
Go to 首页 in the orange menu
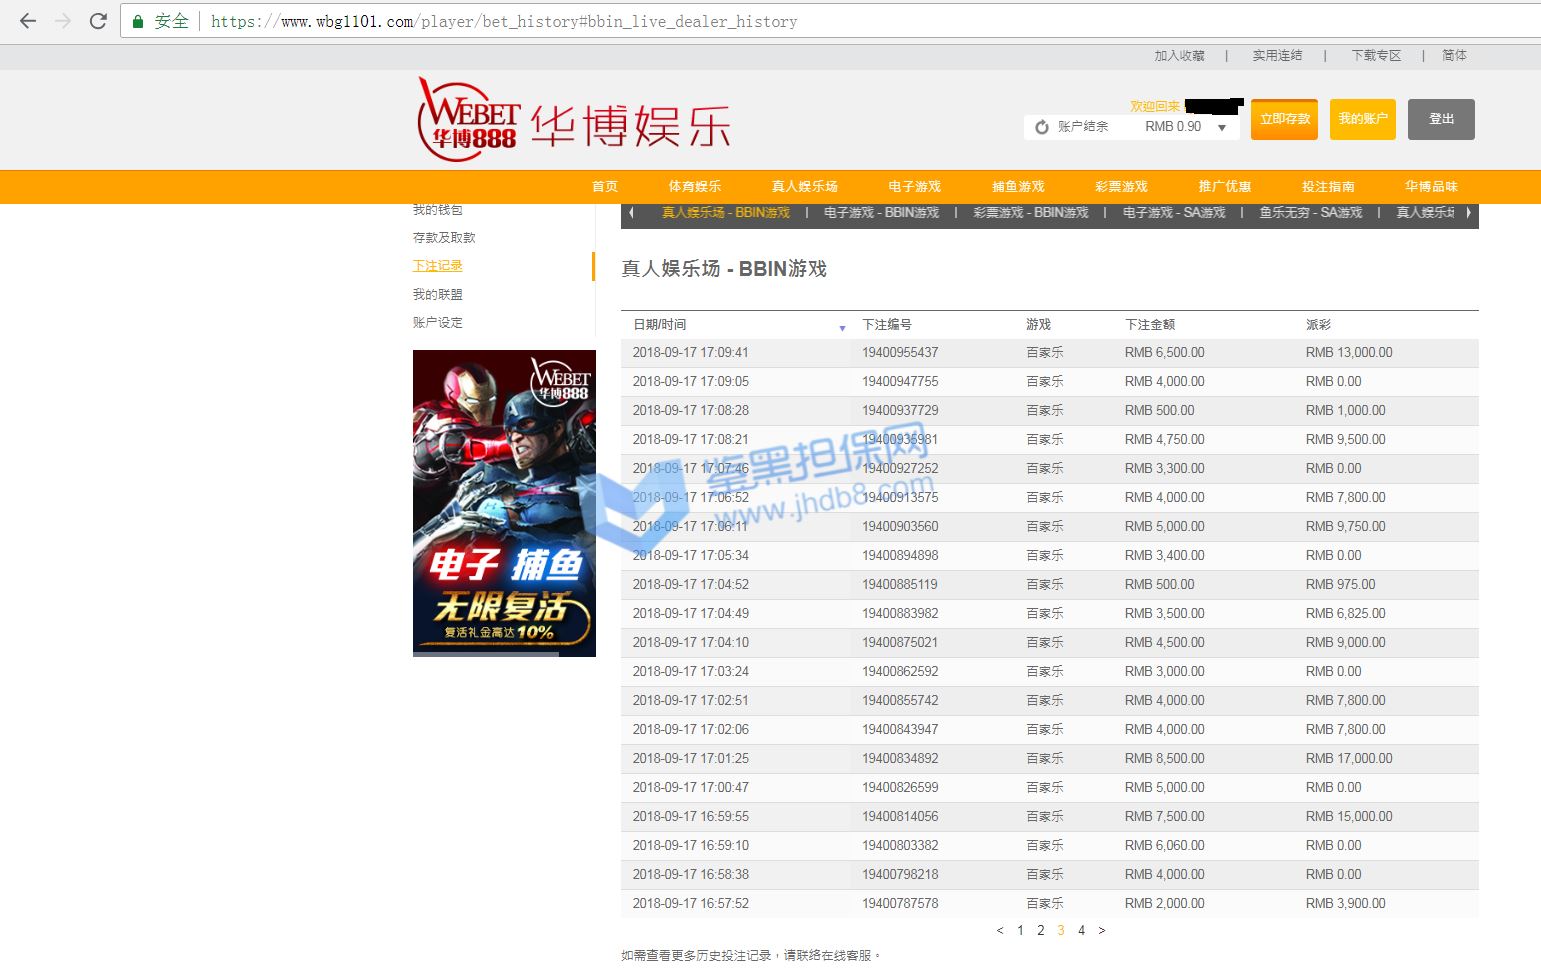[x=604, y=187]
